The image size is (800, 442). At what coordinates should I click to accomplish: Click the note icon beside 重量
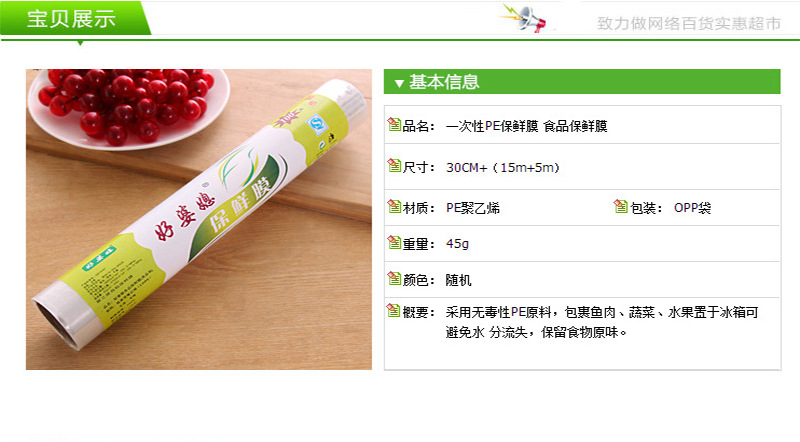coord(394,242)
